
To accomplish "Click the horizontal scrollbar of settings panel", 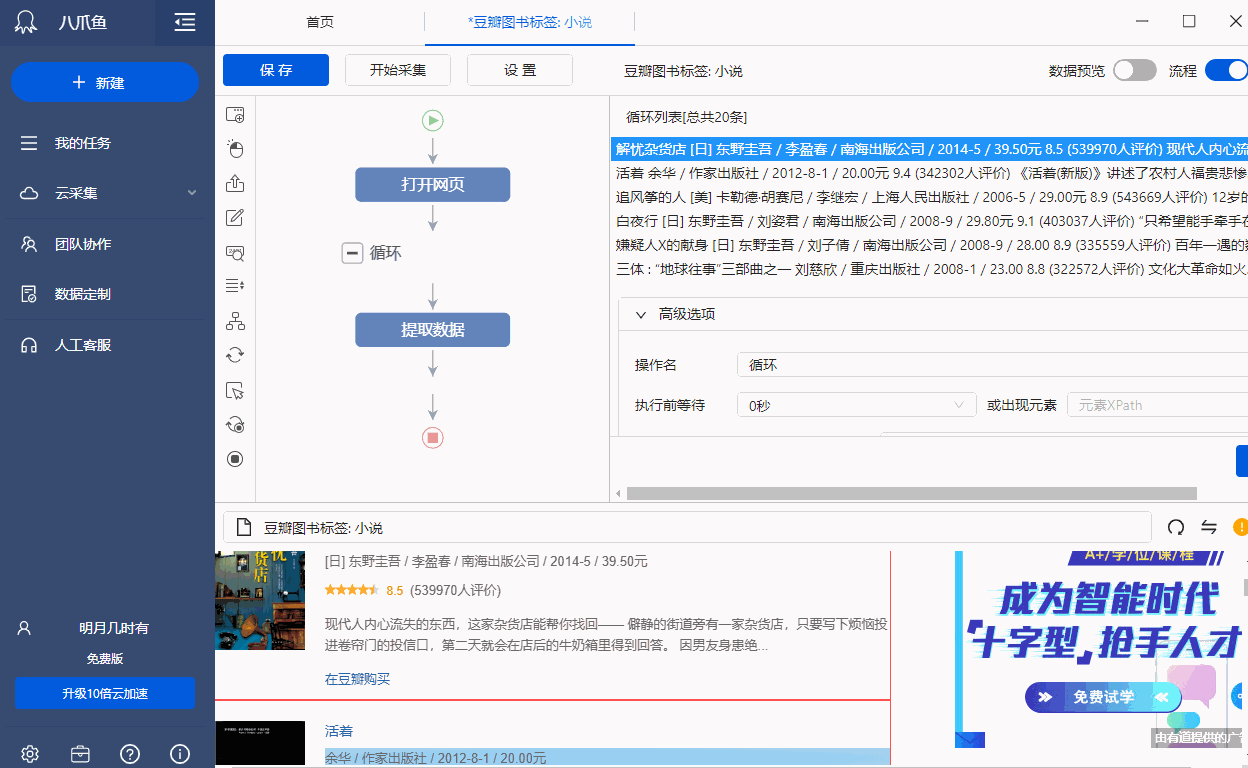I will coord(911,493).
